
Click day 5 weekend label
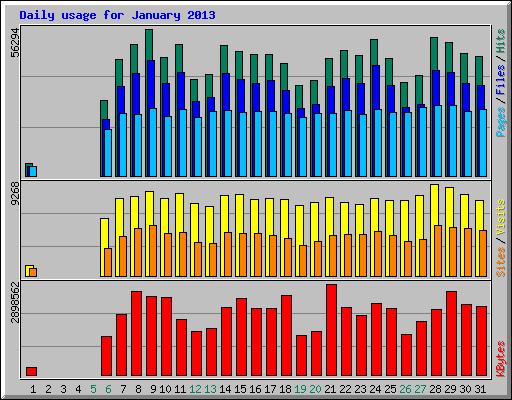93,389
